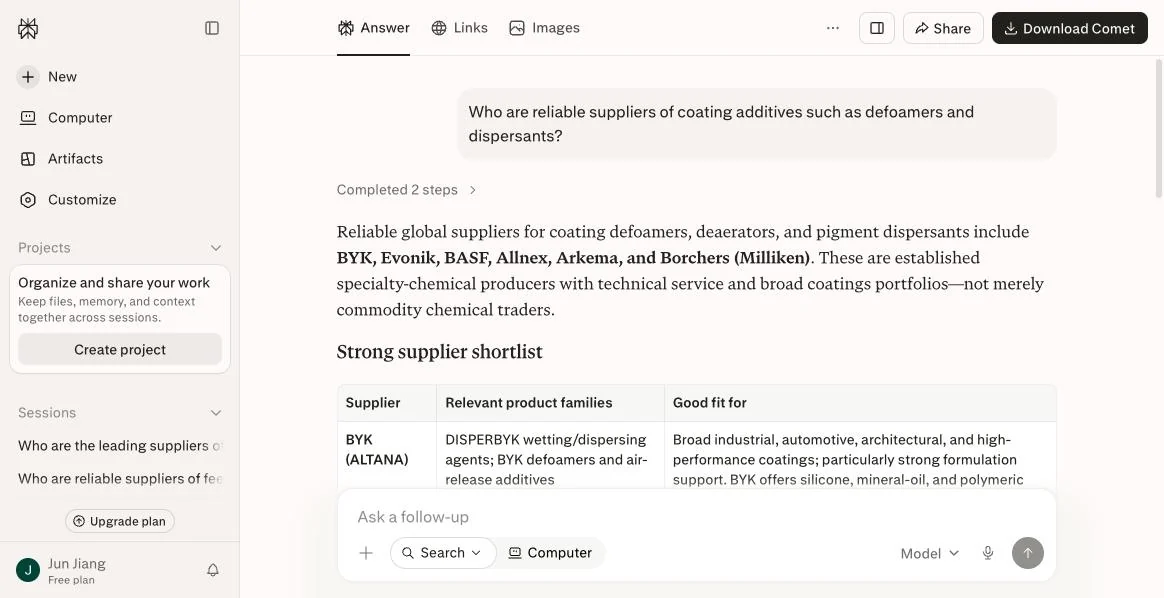The image size is (1164, 598).
Task: Click the 'Free plan' label
Action: (71, 580)
